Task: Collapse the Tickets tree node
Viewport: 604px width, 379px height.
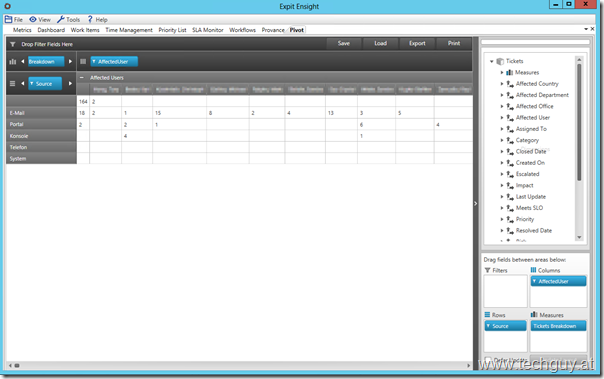Action: point(492,61)
